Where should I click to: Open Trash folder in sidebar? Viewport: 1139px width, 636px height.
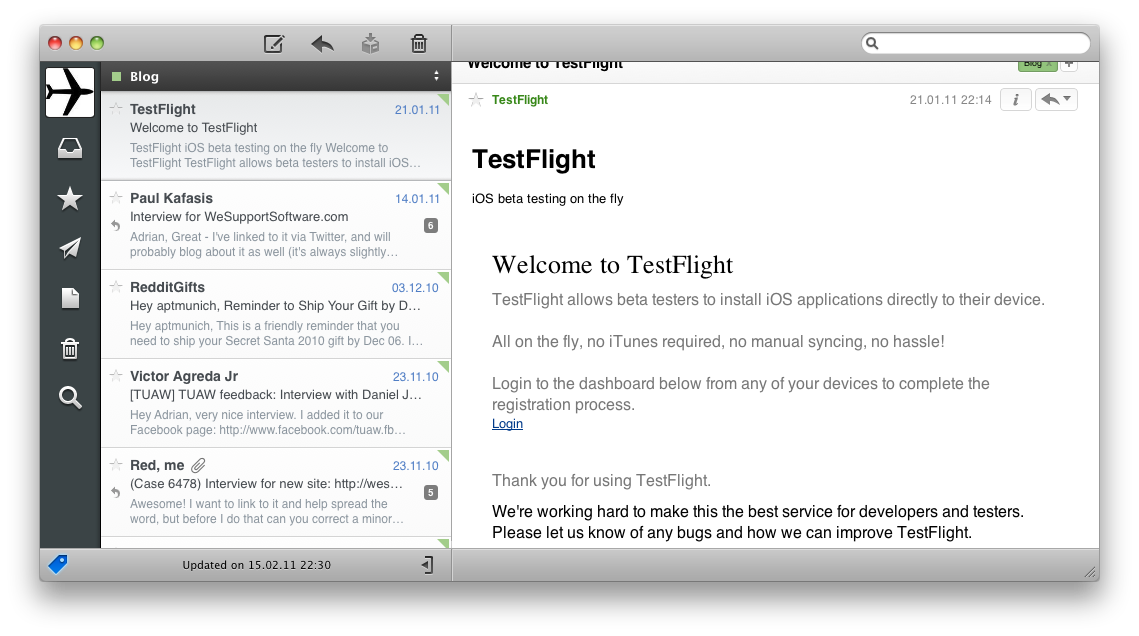70,348
